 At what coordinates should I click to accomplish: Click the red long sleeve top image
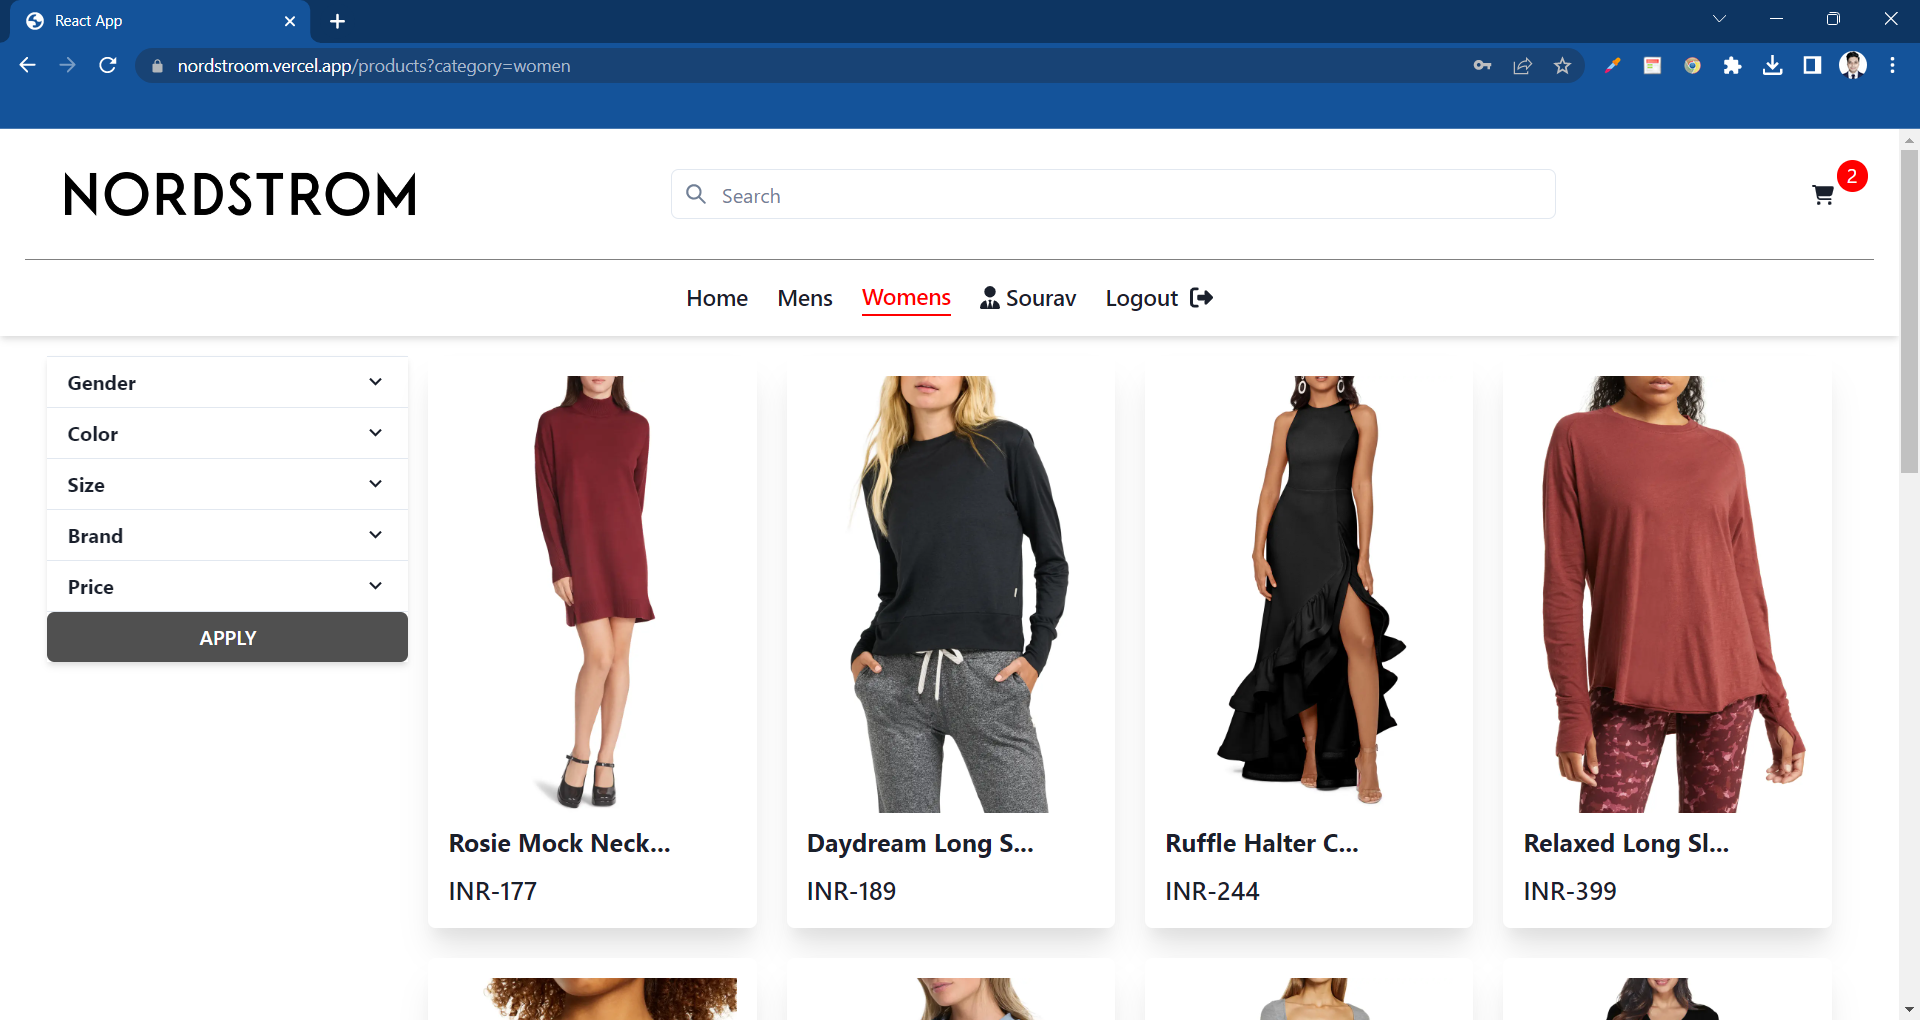(x=1667, y=594)
